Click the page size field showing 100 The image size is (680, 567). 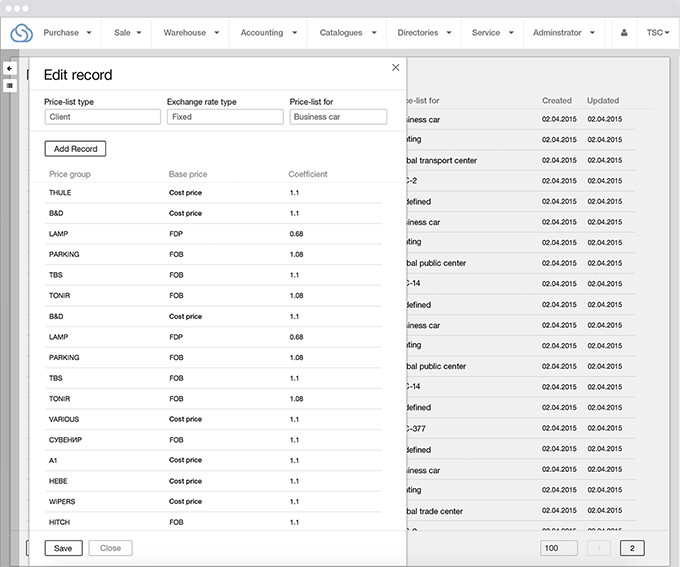tap(558, 548)
